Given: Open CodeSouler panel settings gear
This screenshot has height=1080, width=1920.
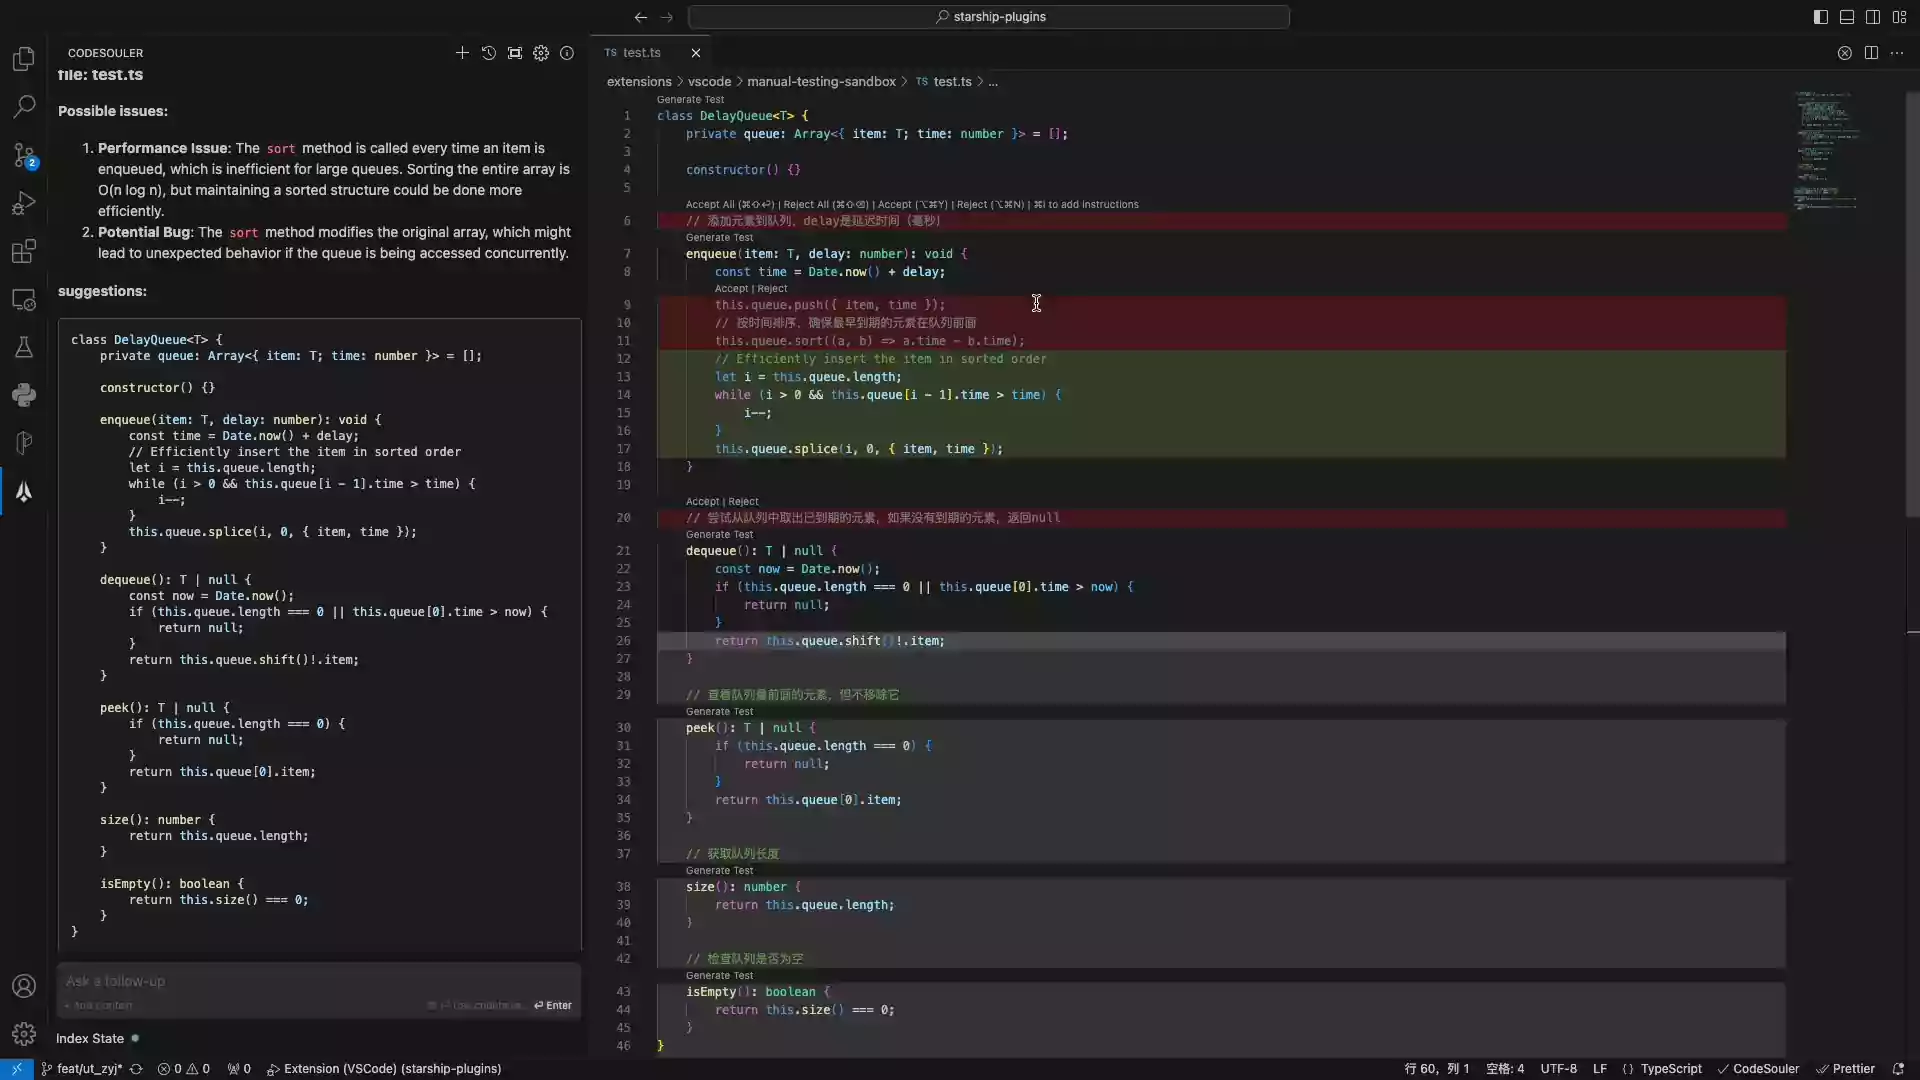Looking at the screenshot, I should [x=541, y=53].
